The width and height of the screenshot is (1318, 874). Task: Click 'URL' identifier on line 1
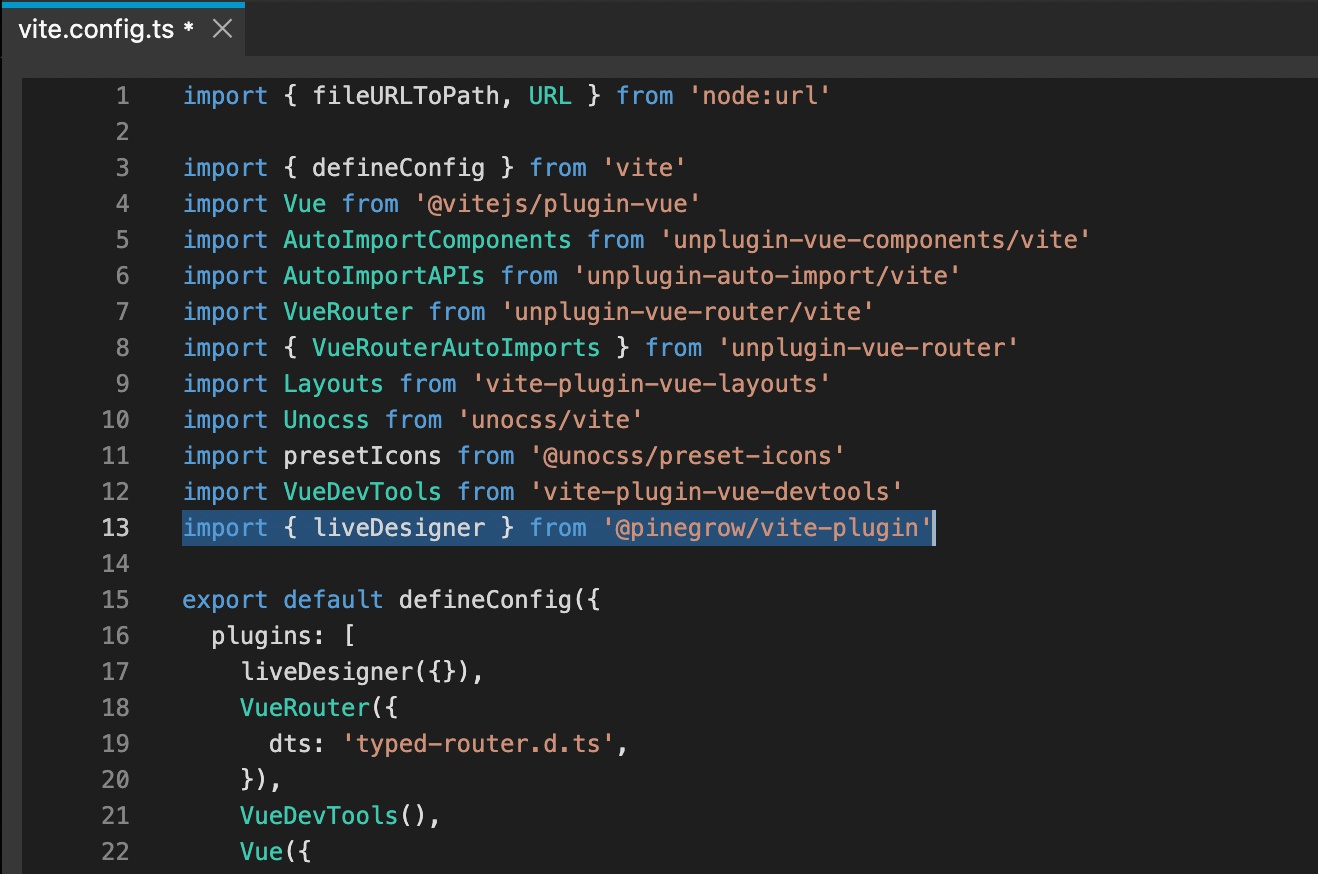point(550,96)
